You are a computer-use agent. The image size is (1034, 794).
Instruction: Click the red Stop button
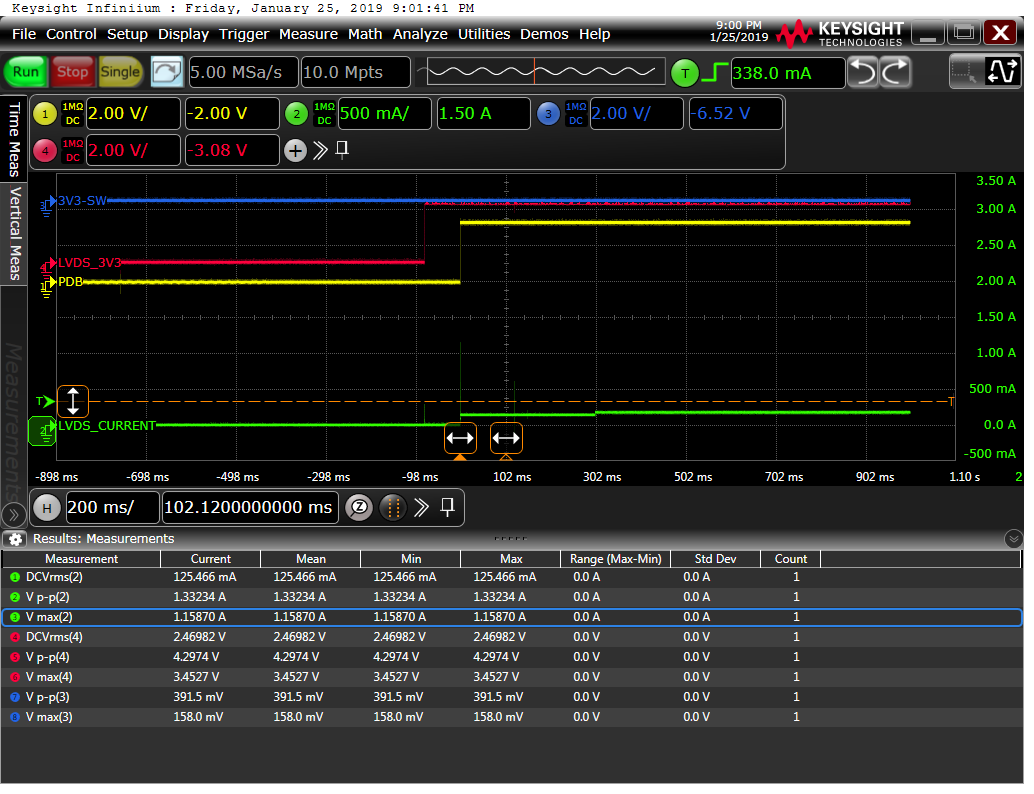pos(72,72)
